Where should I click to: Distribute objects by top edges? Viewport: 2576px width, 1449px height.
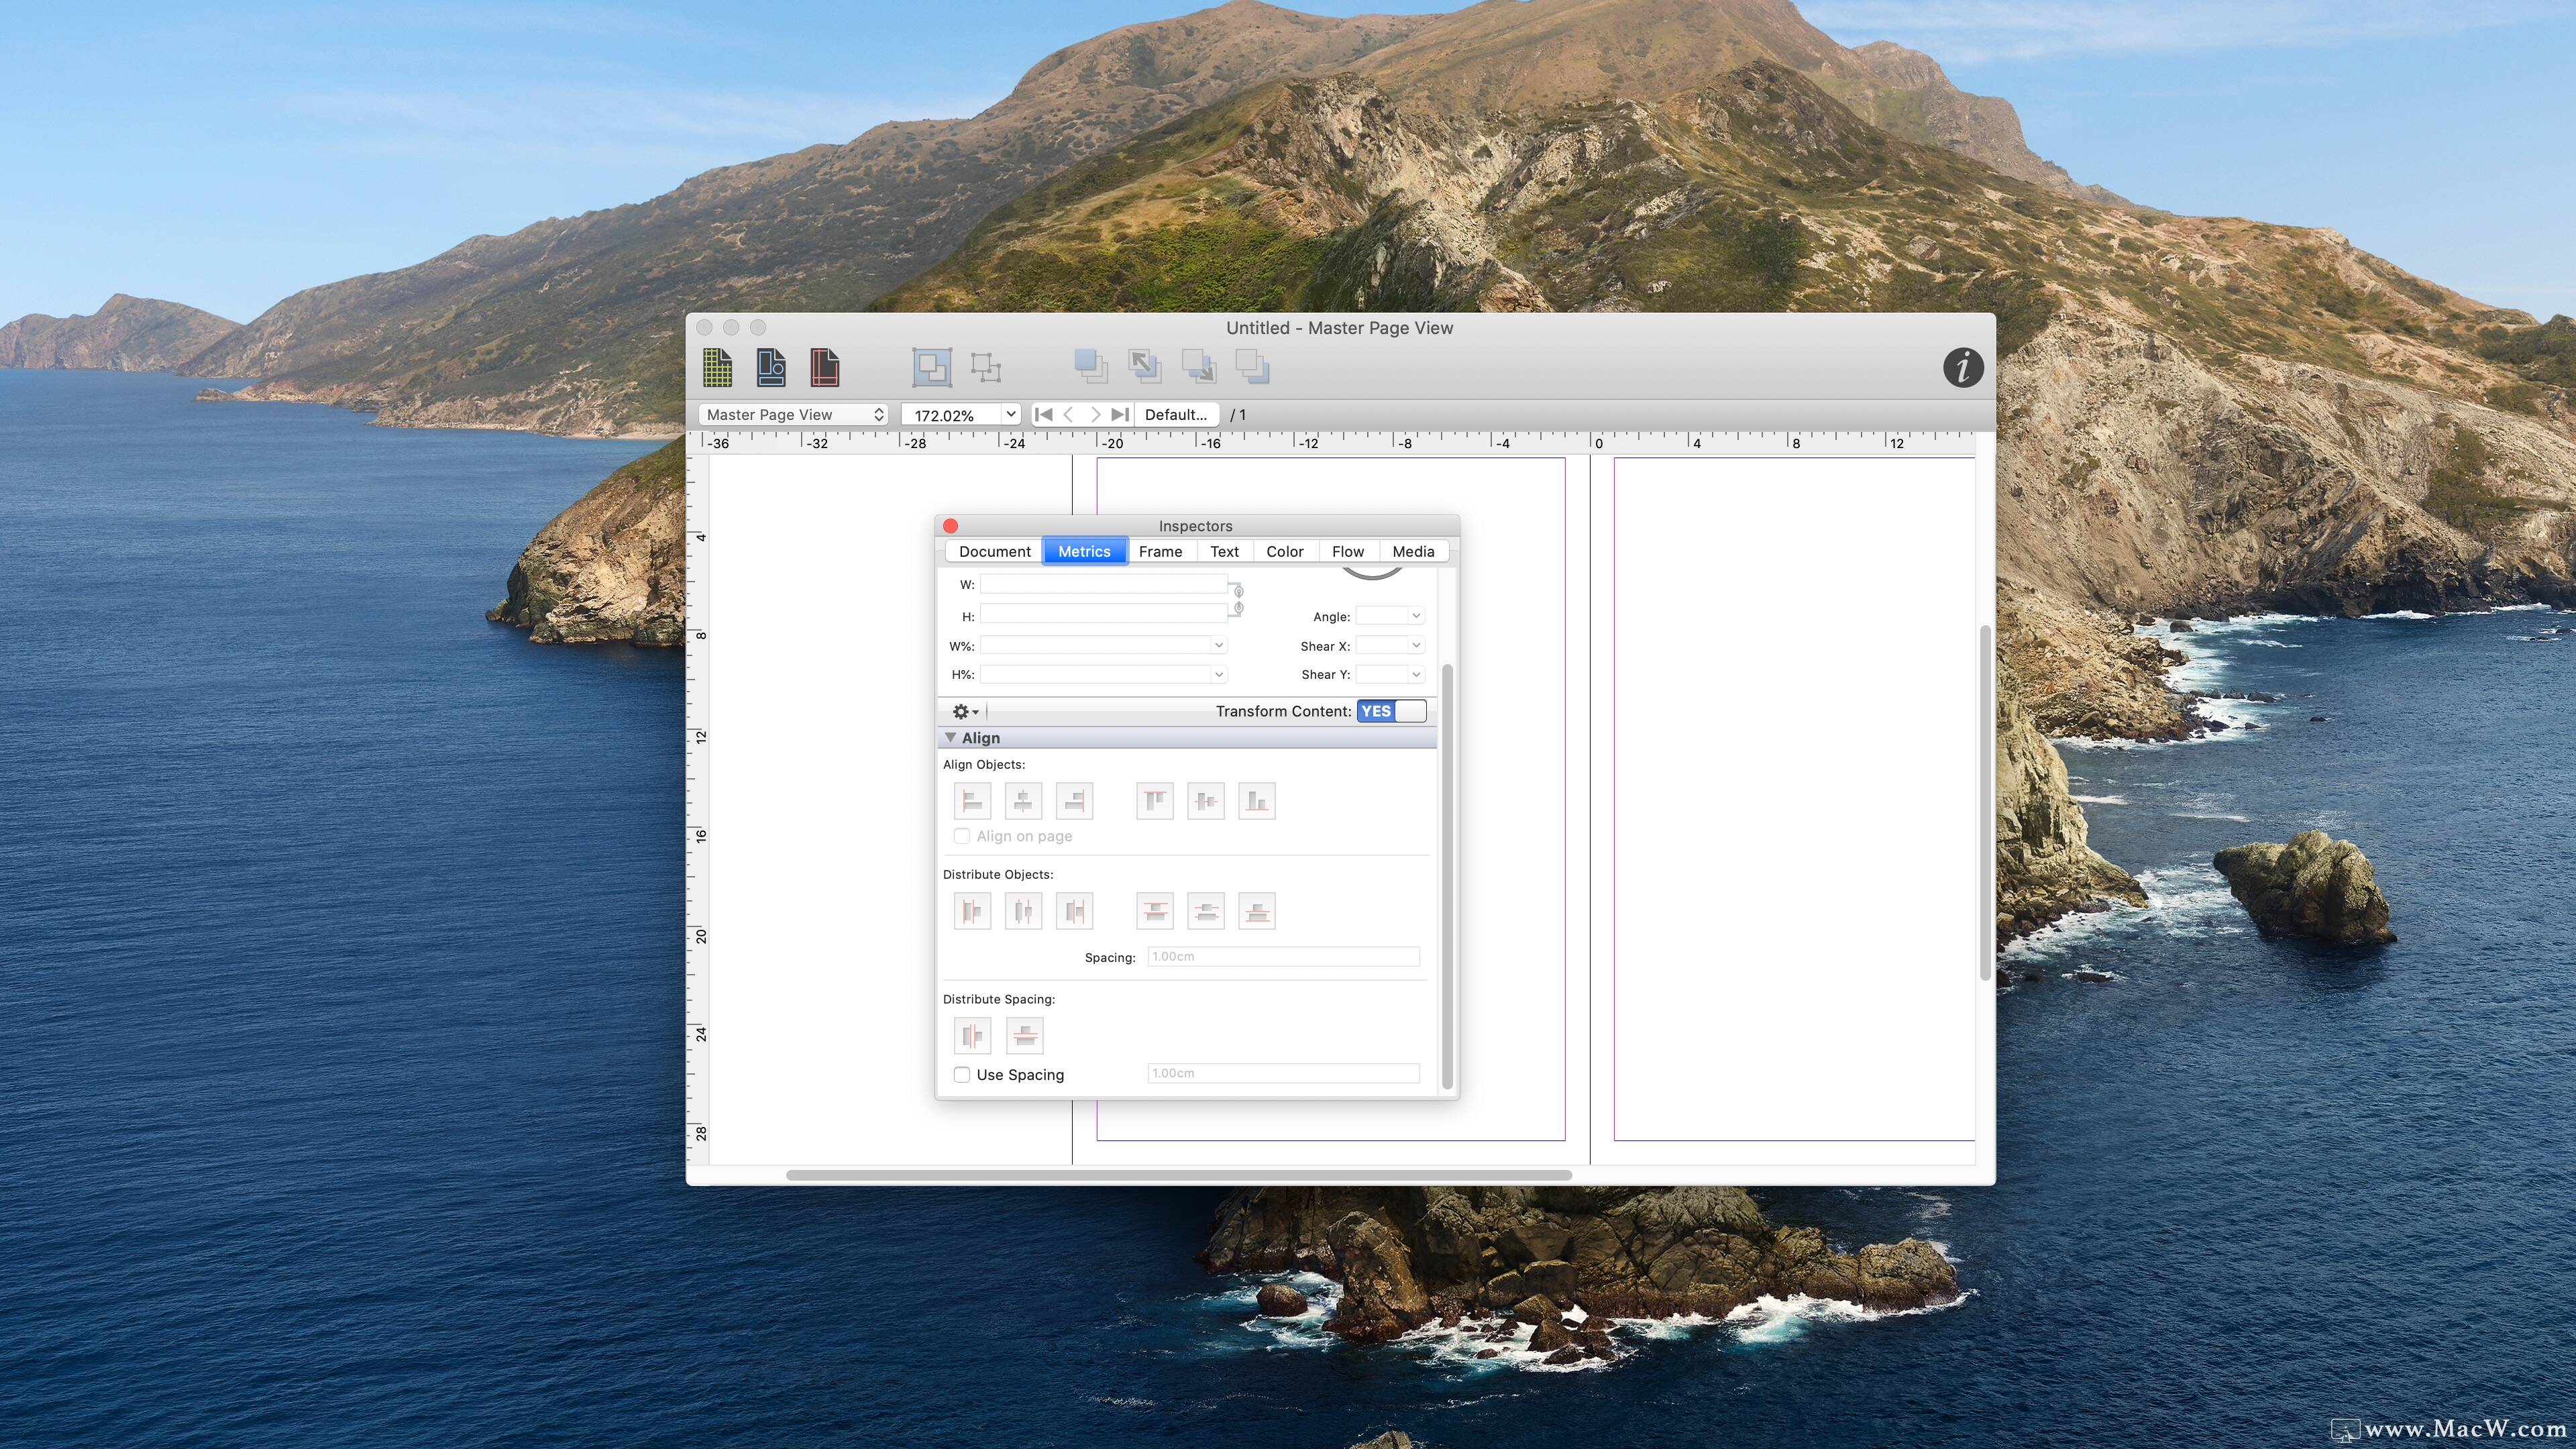1155,911
